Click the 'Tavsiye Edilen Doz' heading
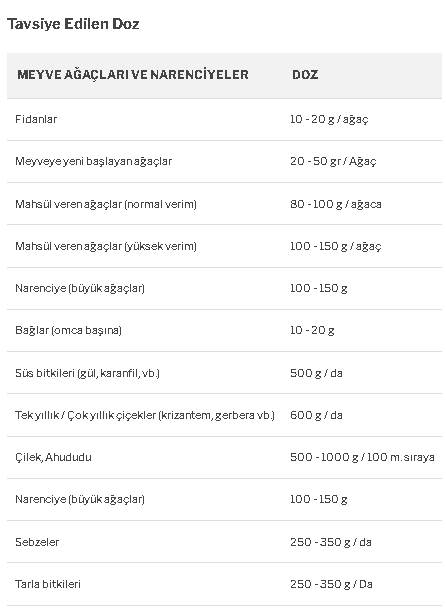The image size is (446, 615). coord(73,24)
